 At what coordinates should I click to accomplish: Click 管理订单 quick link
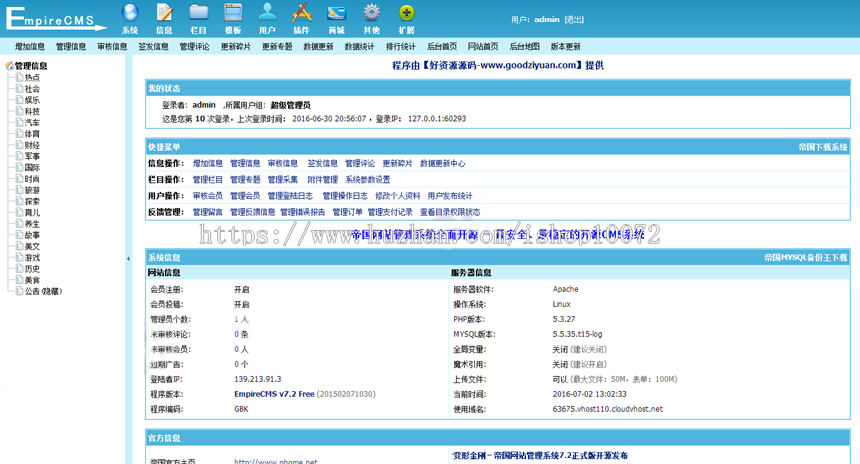(348, 212)
